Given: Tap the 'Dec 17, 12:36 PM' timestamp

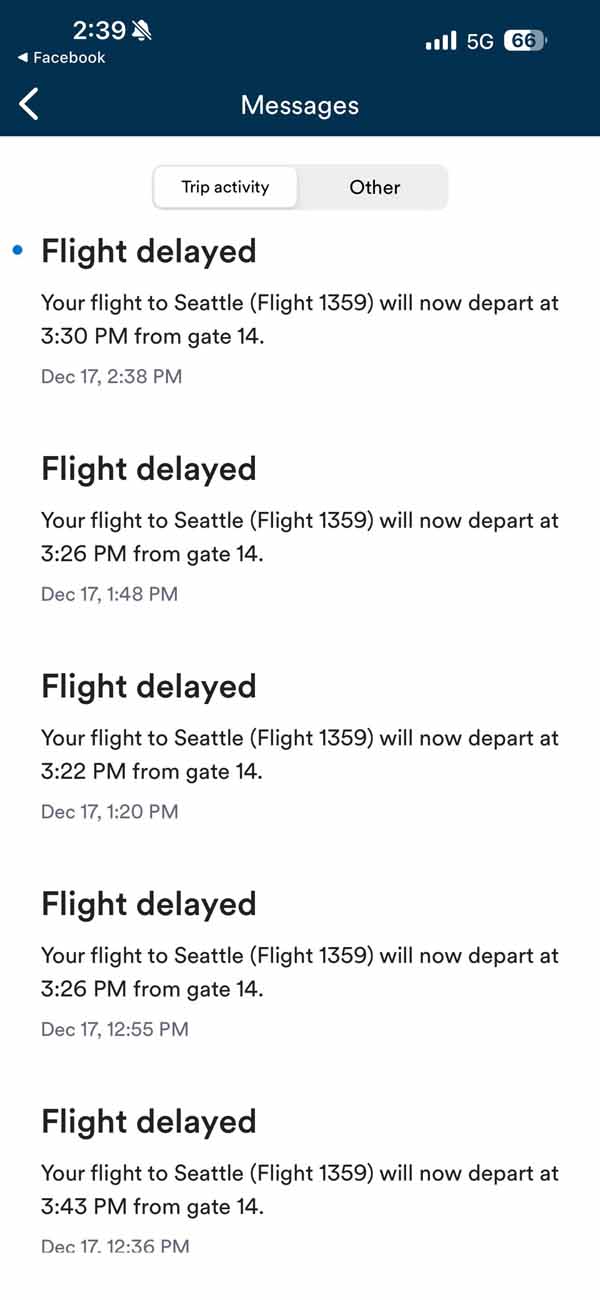Looking at the screenshot, I should 115,1246.
